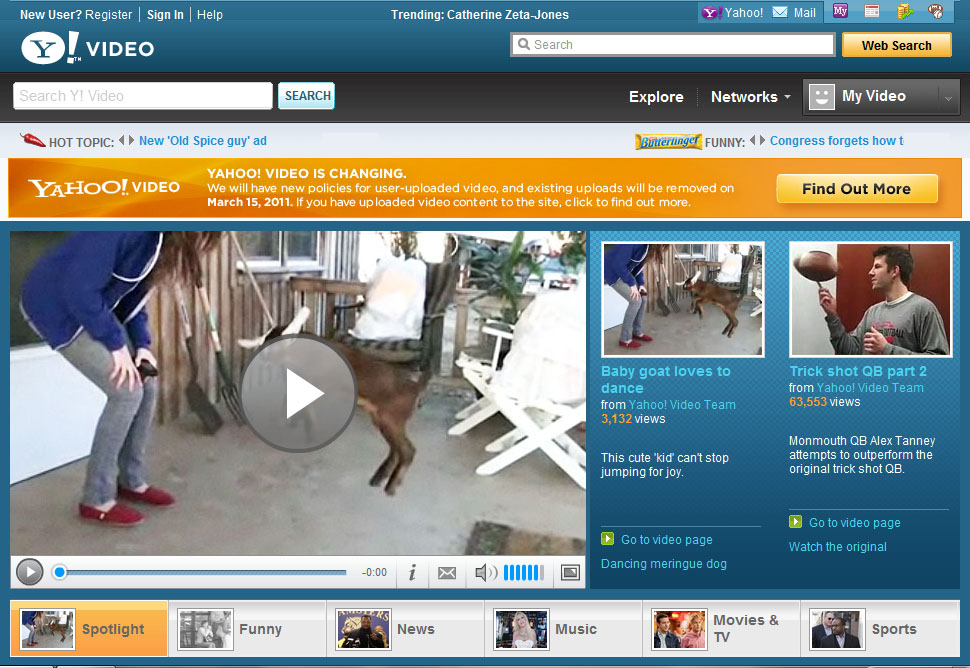Select the News category tab

point(405,628)
